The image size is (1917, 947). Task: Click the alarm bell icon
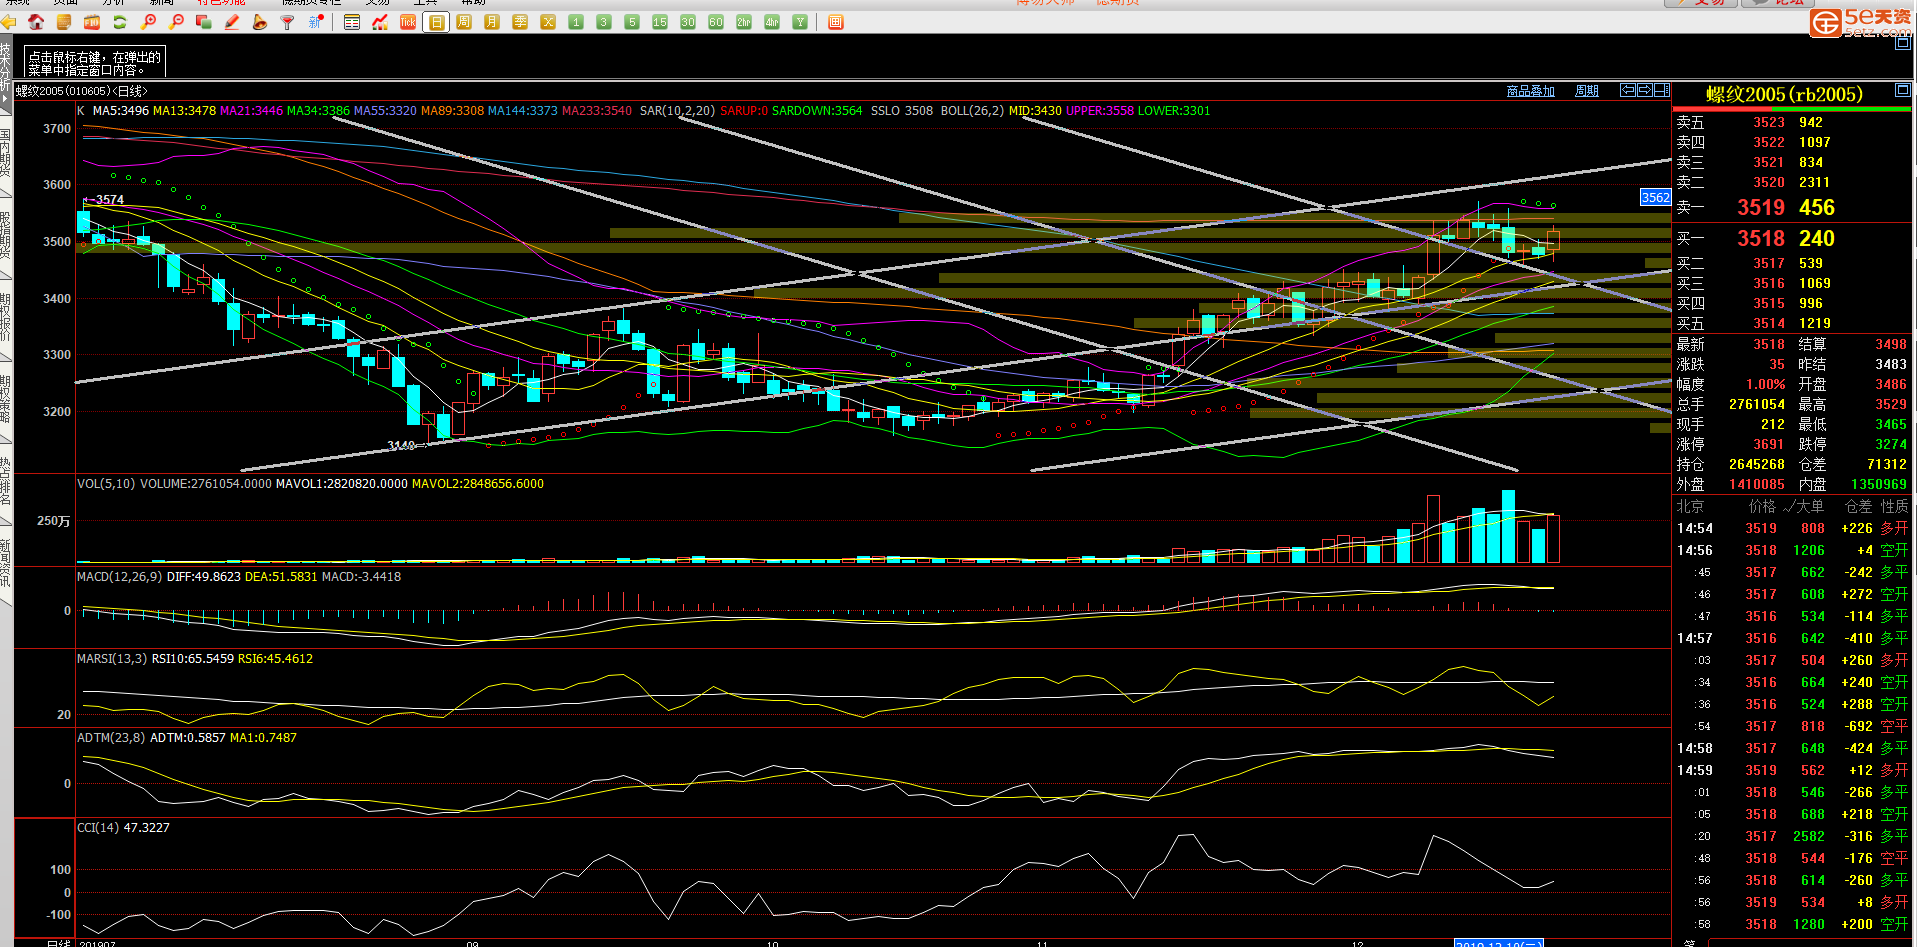click(260, 22)
